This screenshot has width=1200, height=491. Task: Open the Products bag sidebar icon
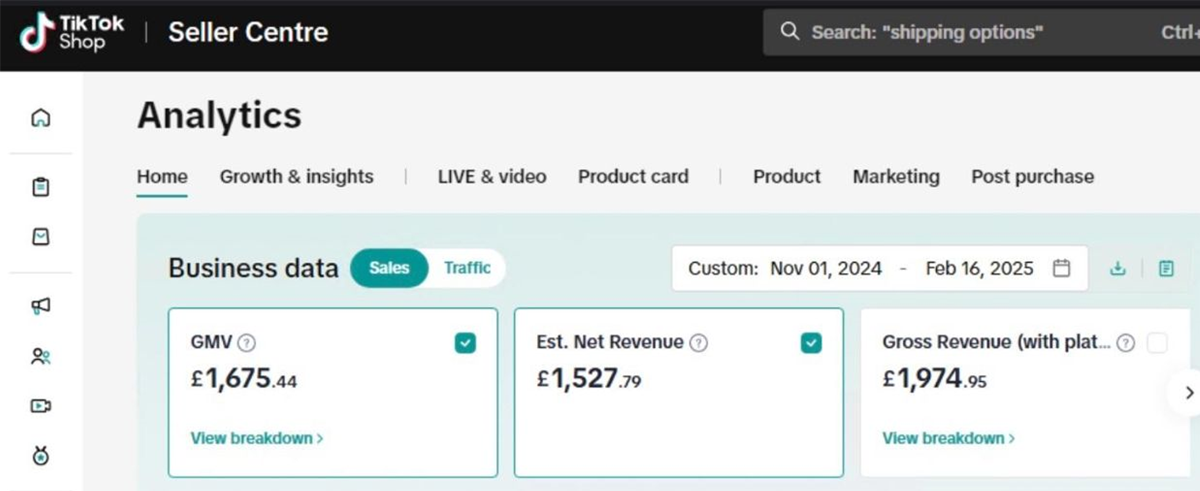[41, 237]
